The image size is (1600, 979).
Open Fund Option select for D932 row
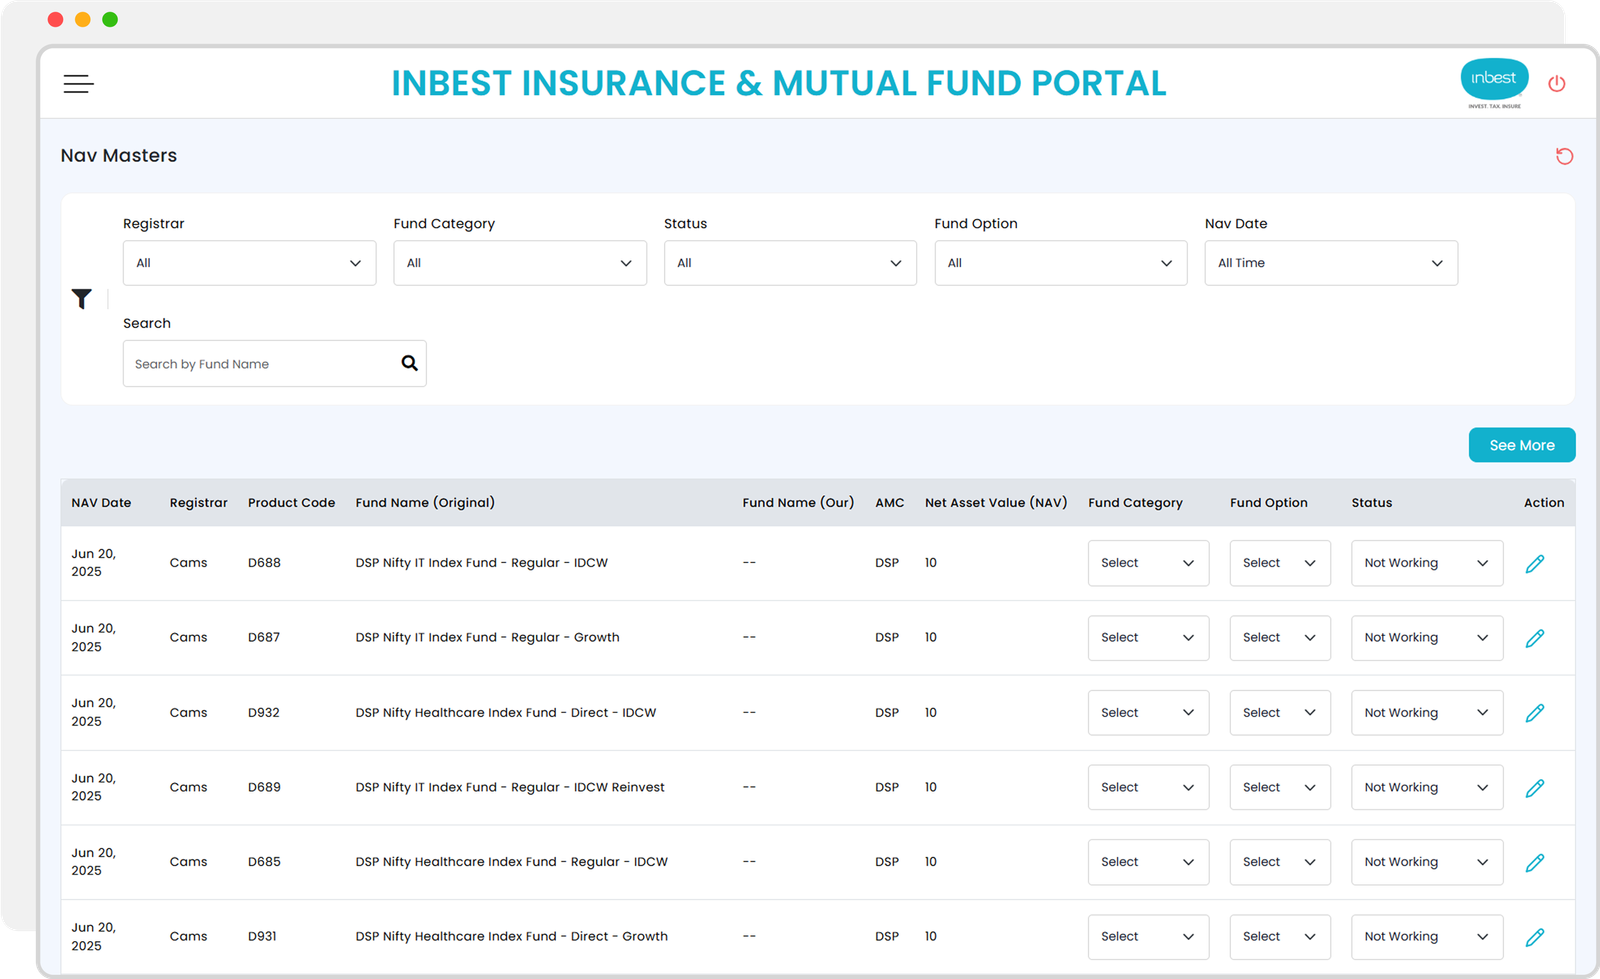[x=1280, y=712]
